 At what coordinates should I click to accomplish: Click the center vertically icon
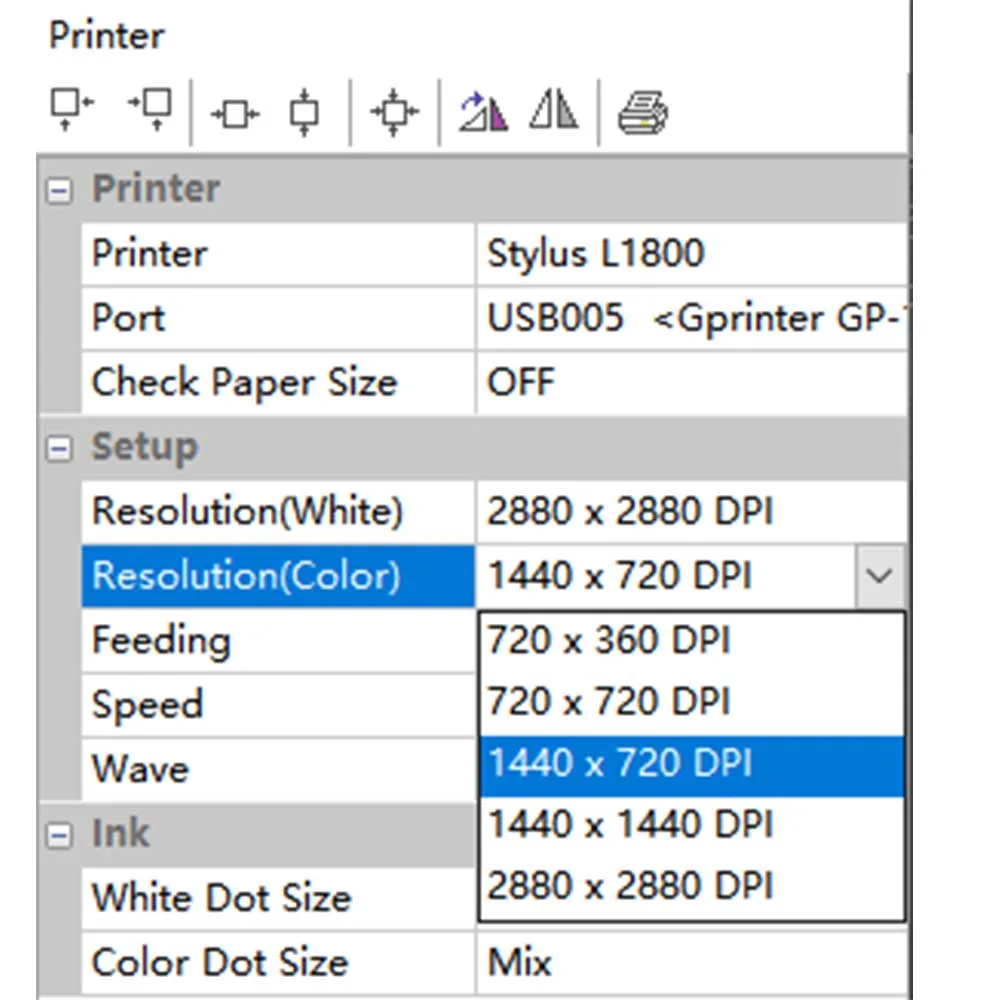pos(304,113)
